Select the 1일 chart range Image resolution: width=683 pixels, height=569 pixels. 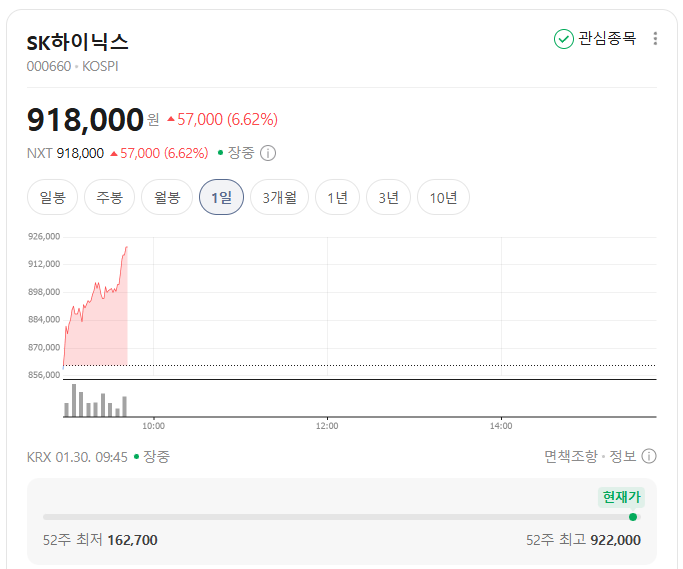[x=221, y=197]
